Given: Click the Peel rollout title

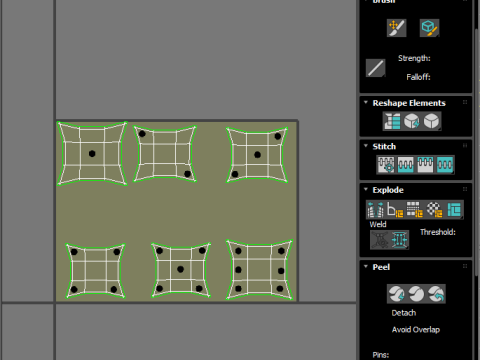Looking at the screenshot, I should click(x=381, y=267).
